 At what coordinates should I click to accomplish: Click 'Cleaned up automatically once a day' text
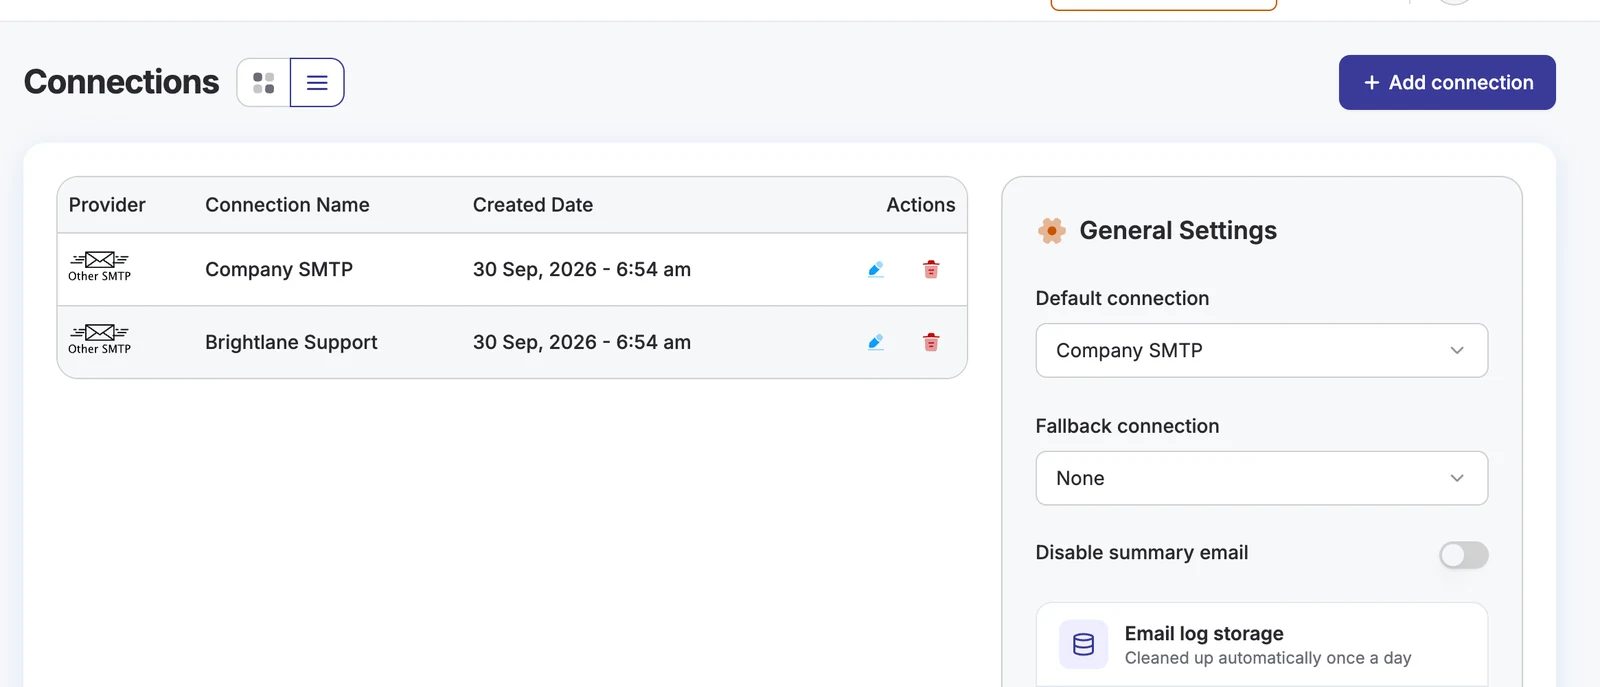(x=1268, y=658)
